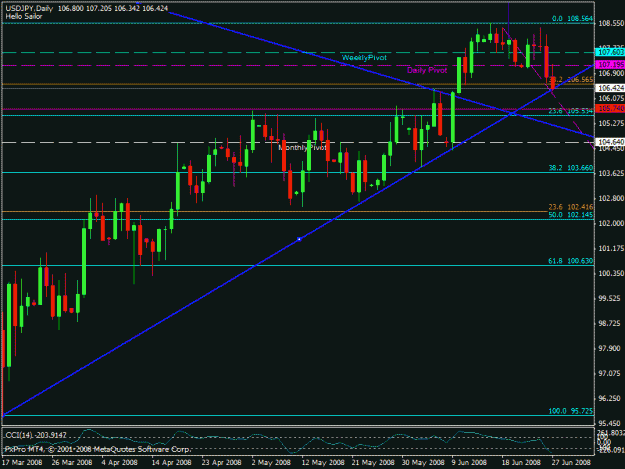Screen dimensions: 625x469
Task: Click the 97.900 price axis value
Action: point(611,348)
